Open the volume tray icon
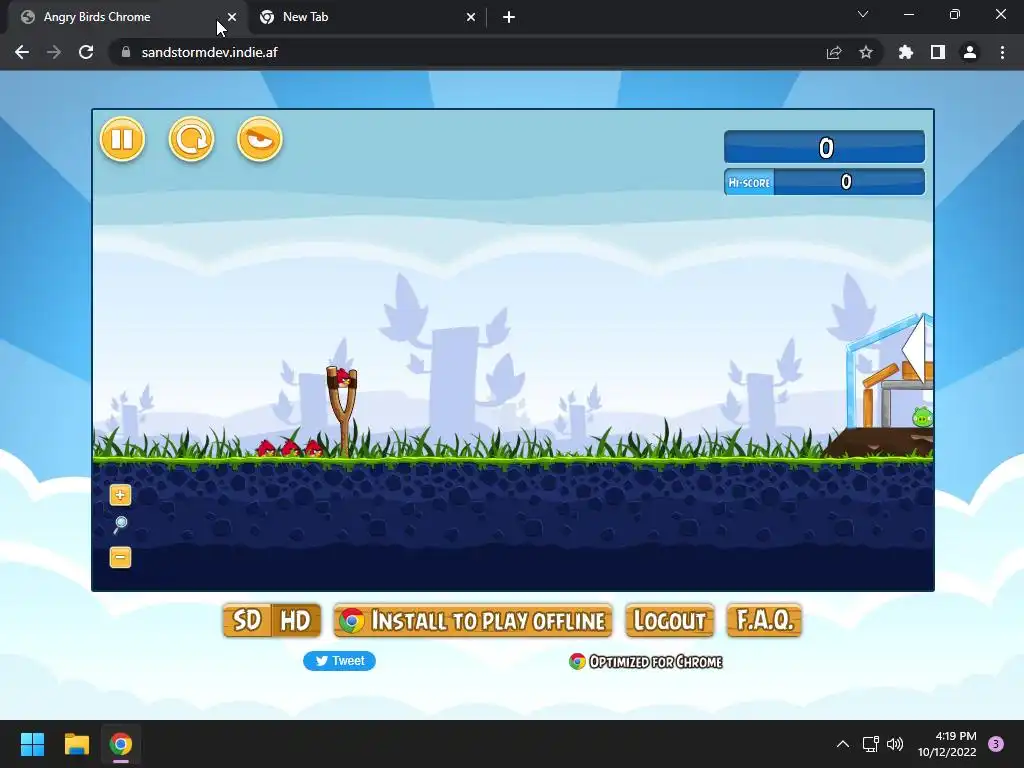The width and height of the screenshot is (1024, 768). click(895, 744)
